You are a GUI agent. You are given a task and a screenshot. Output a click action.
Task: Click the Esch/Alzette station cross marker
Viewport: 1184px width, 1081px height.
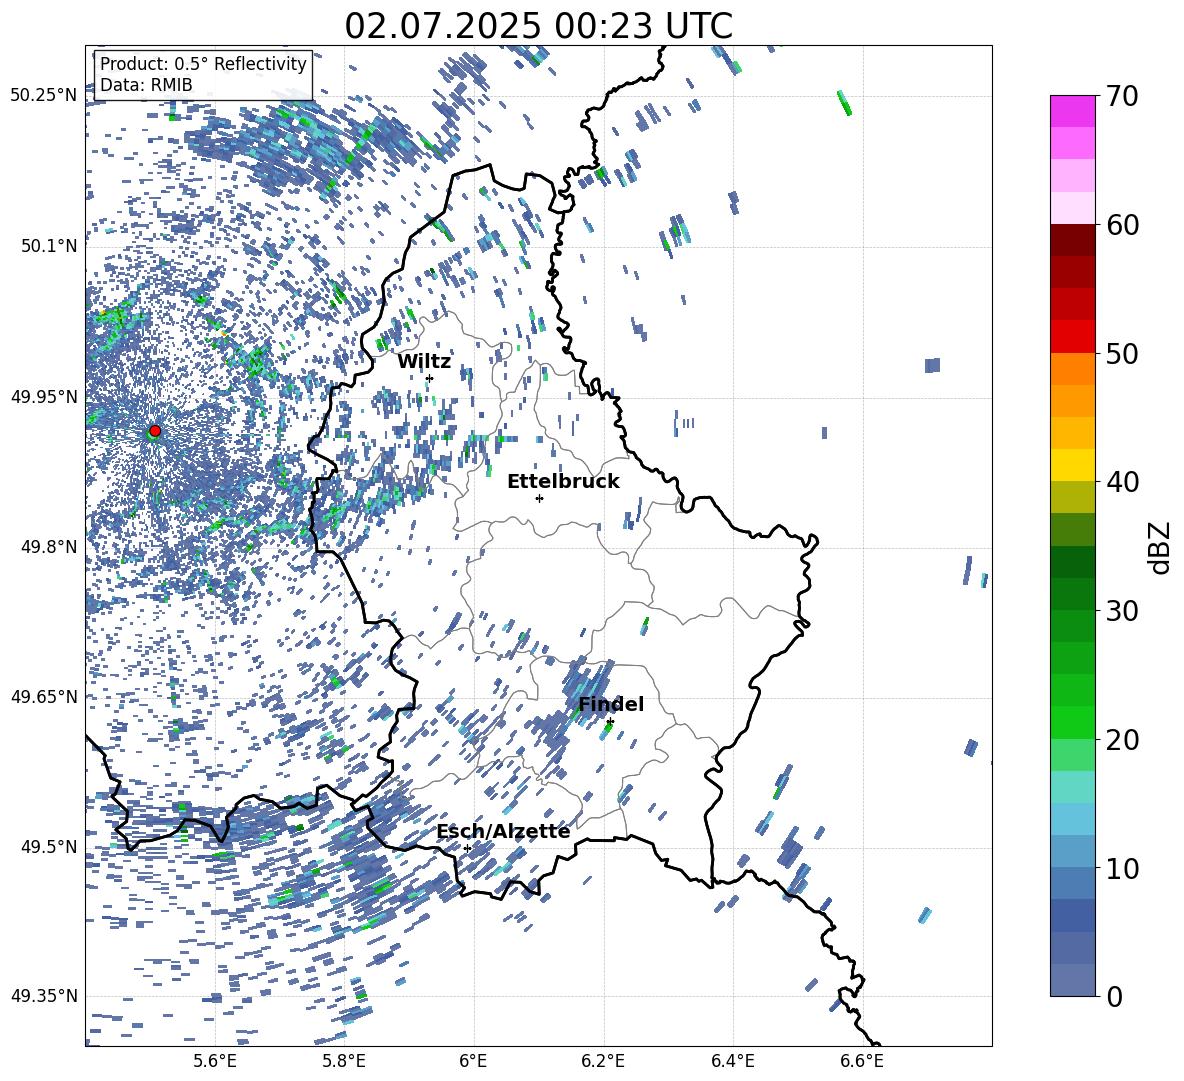467,848
